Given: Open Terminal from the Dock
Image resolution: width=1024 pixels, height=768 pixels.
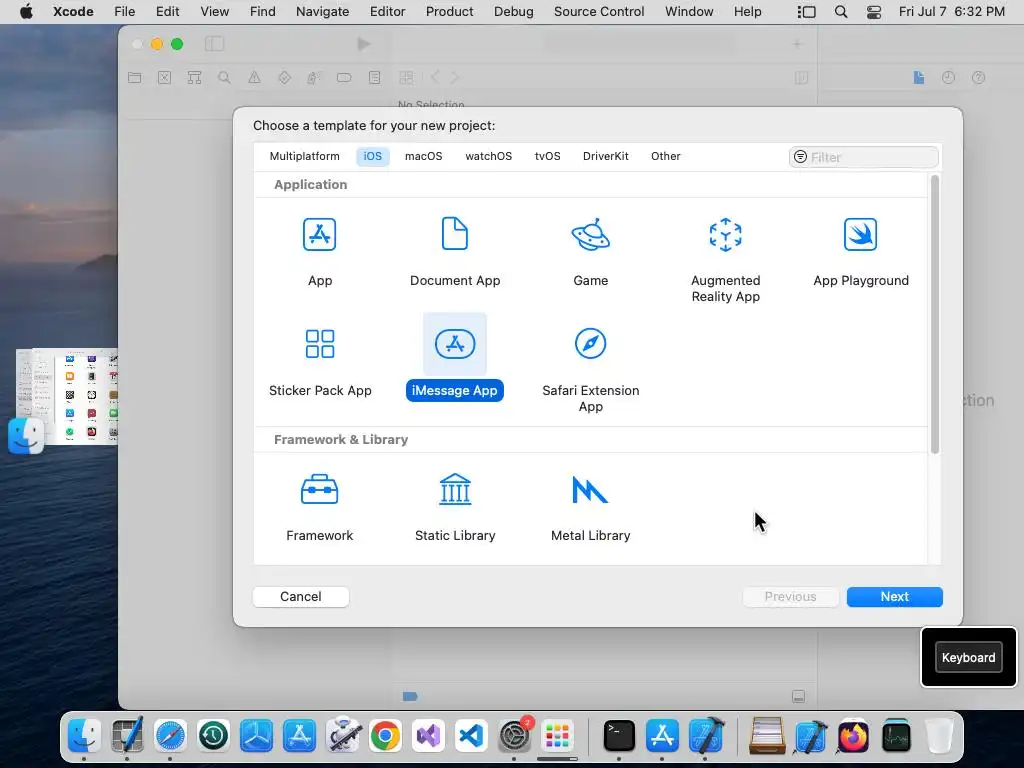Looking at the screenshot, I should 619,736.
